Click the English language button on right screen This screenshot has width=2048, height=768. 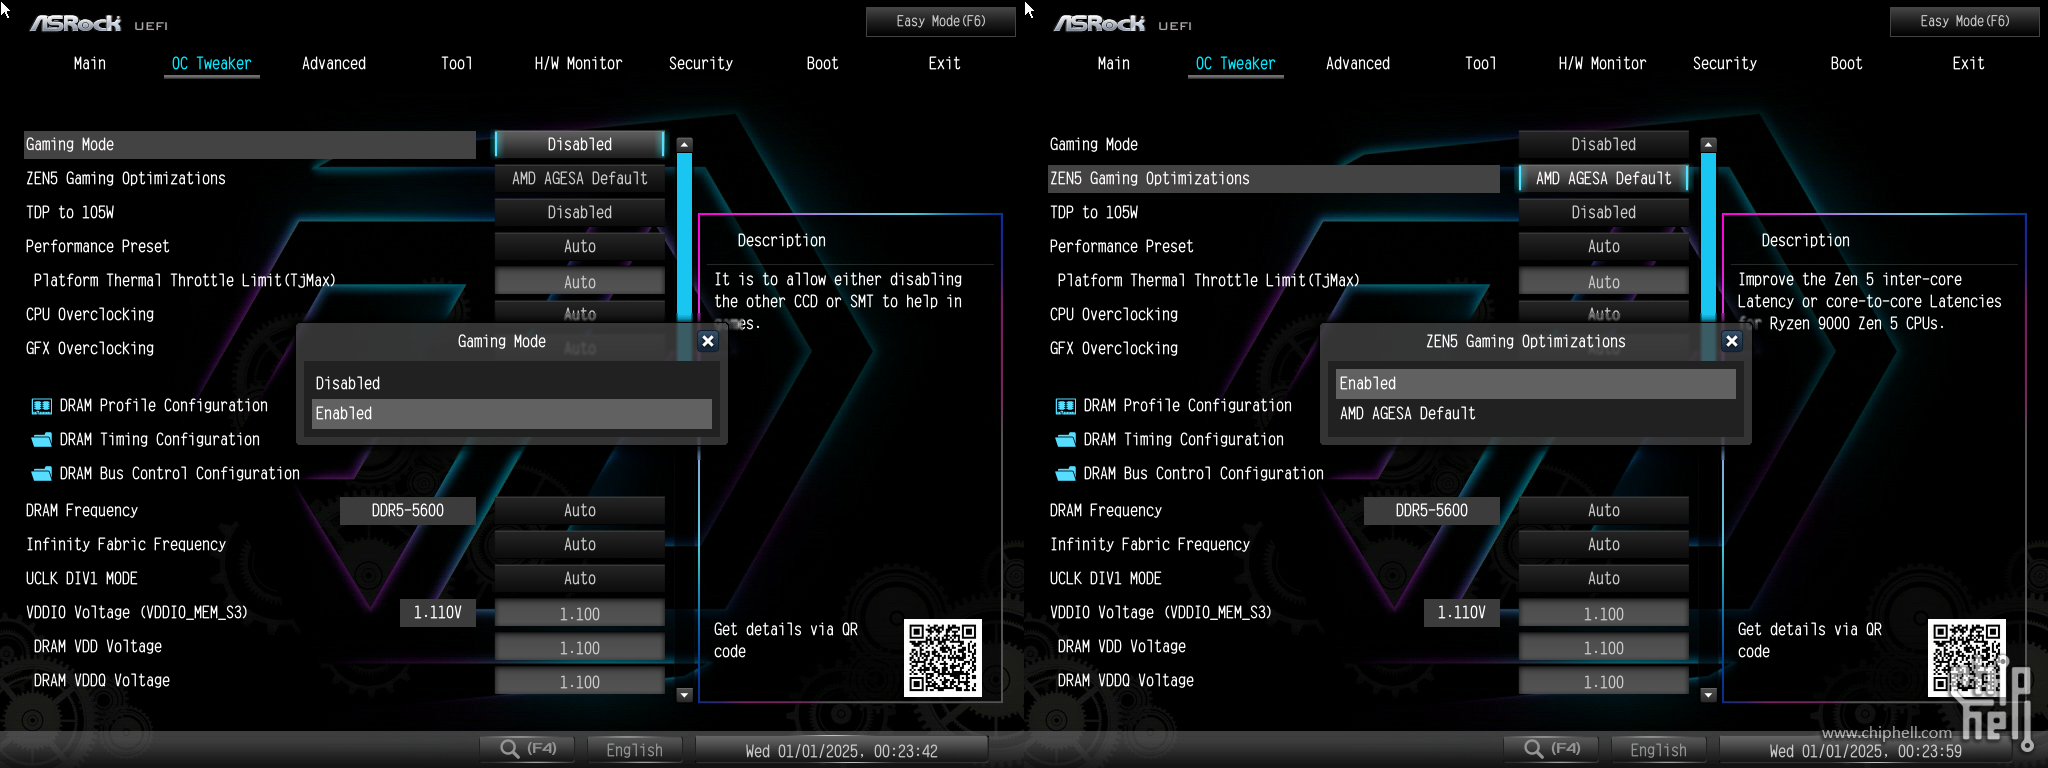click(x=1657, y=750)
